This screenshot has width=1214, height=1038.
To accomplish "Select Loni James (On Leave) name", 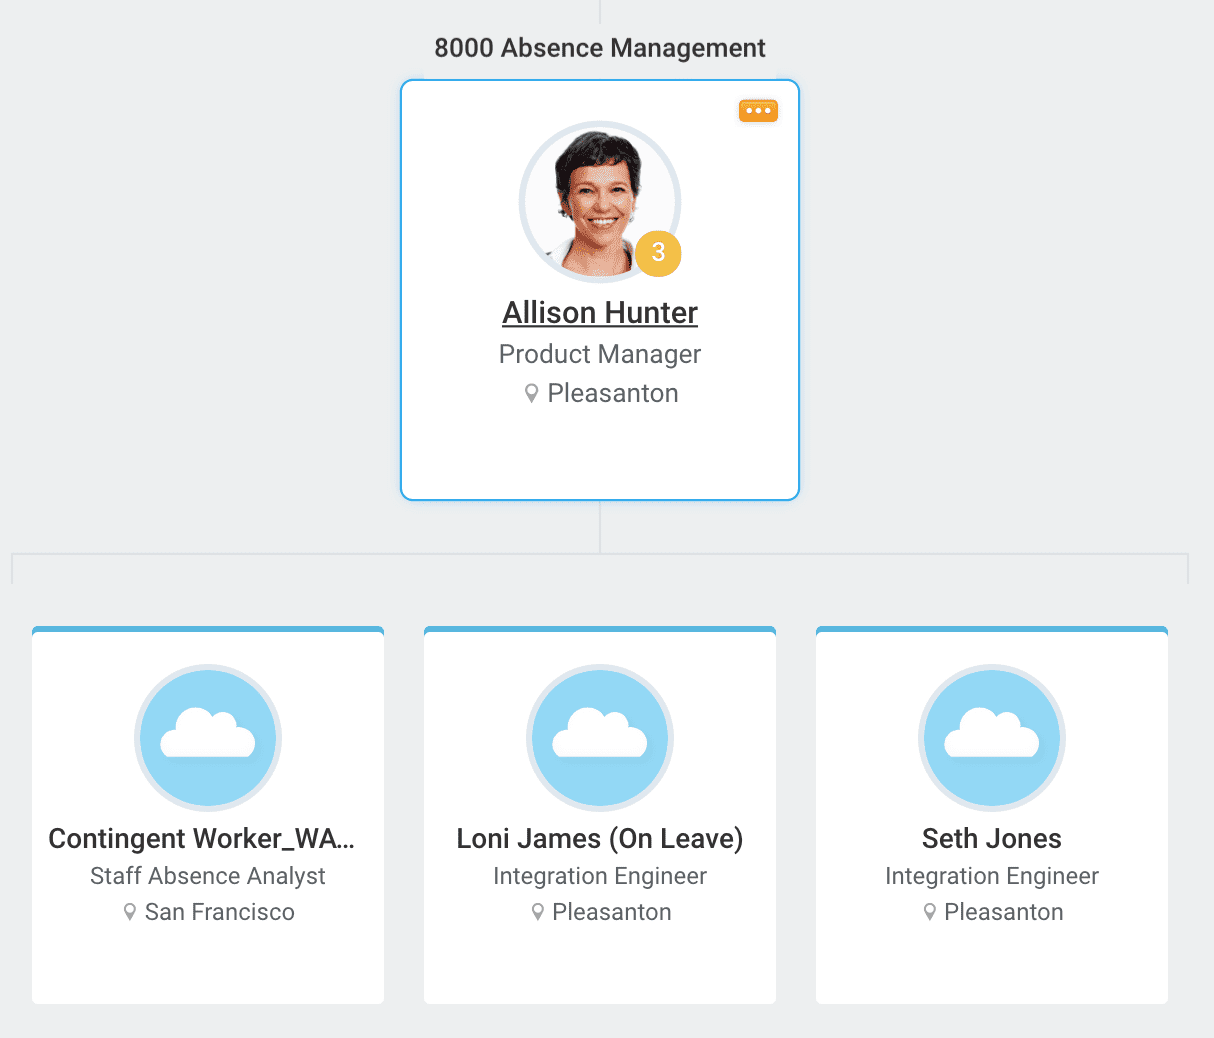I will click(x=600, y=838).
